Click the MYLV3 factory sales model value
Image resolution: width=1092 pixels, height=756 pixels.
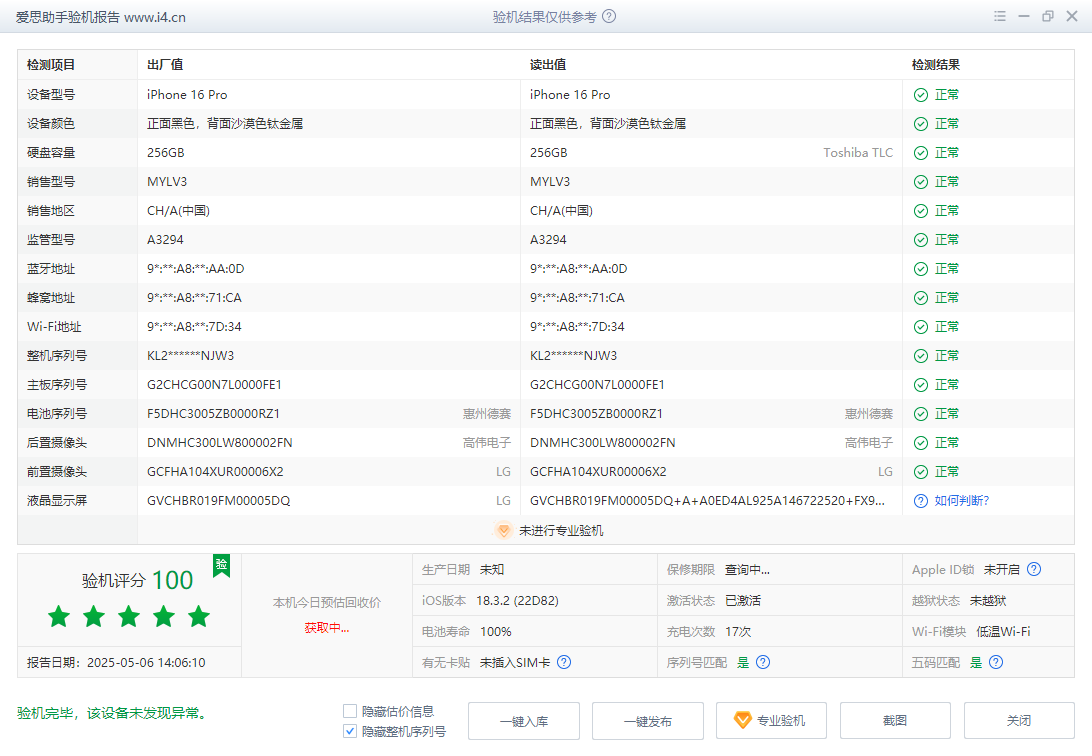point(167,182)
